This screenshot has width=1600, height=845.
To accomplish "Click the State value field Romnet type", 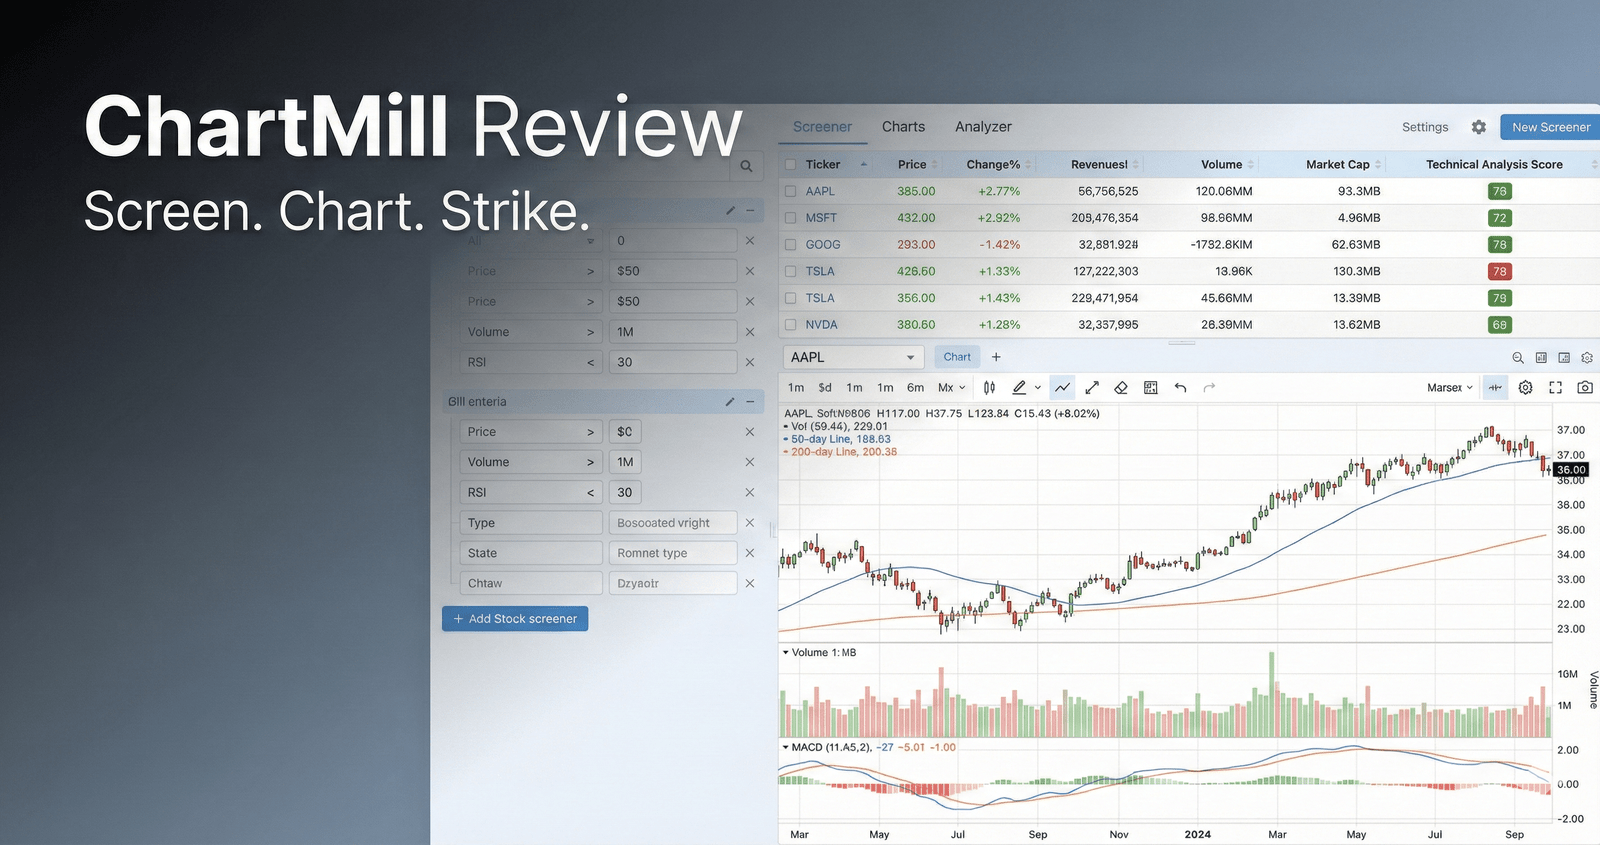I will pyautogui.click(x=673, y=553).
